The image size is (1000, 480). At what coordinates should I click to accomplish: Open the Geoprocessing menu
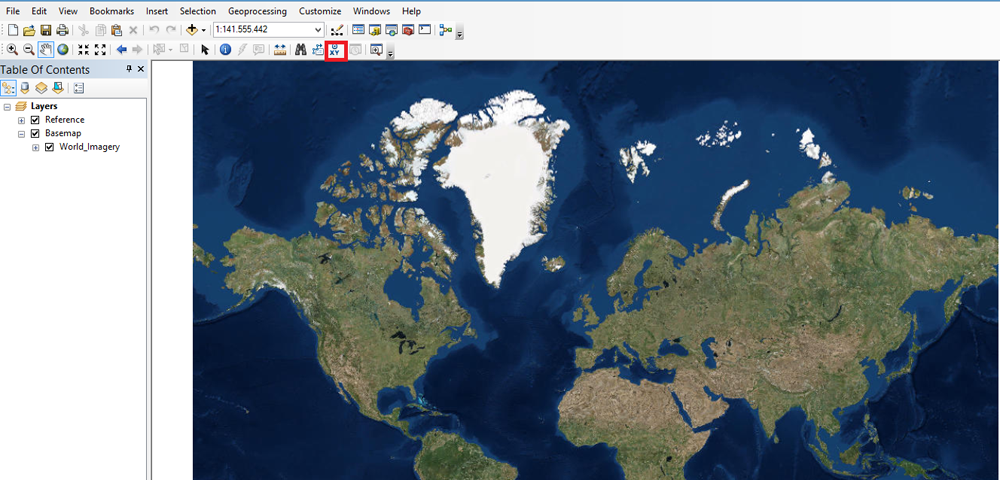tap(257, 11)
